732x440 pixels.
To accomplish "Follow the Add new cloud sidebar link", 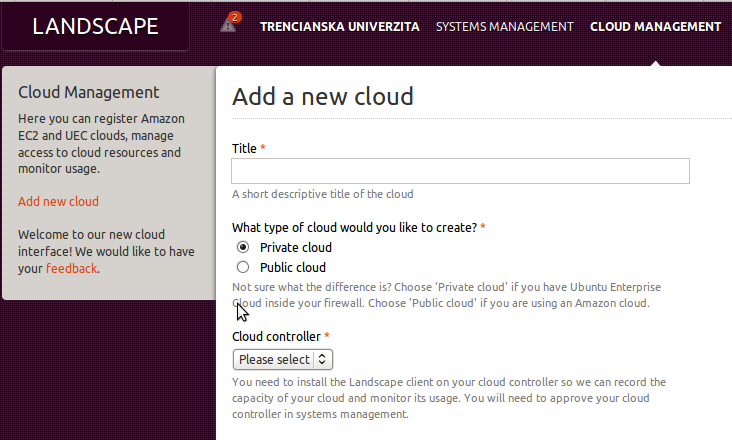I will pyautogui.click(x=58, y=202).
